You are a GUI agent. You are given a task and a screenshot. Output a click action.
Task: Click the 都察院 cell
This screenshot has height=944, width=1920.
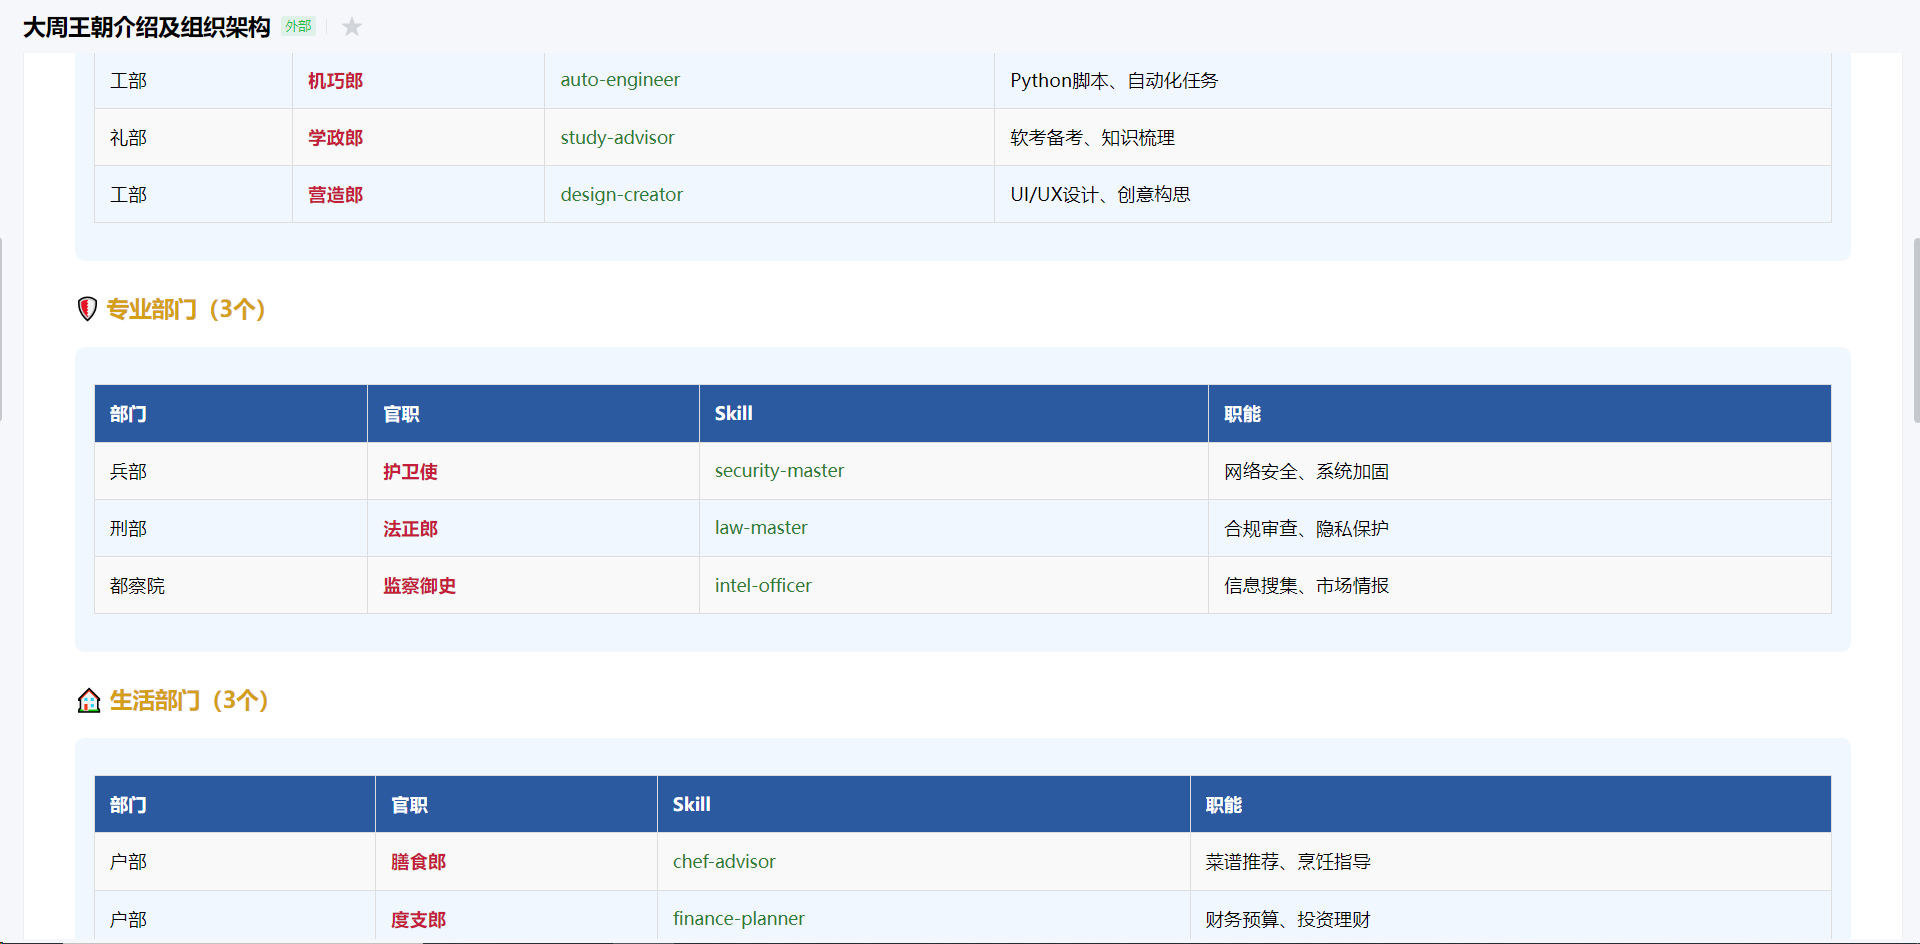click(x=231, y=585)
